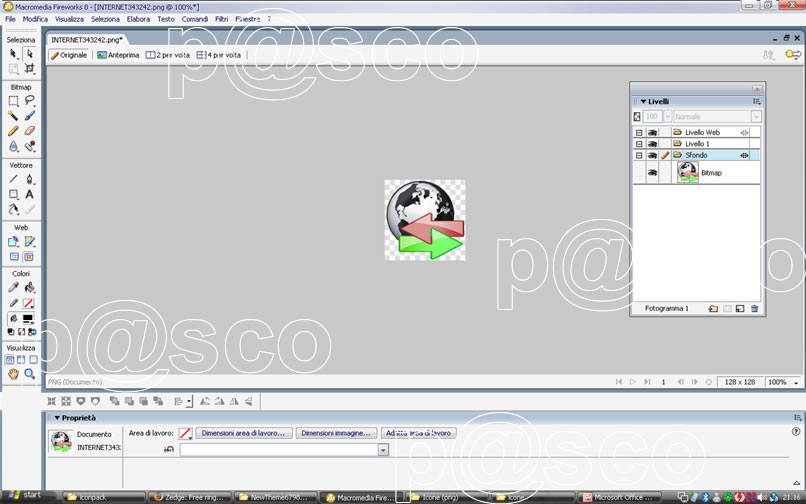The width and height of the screenshot is (806, 504).
Task: Choose the Marquee selection tool
Action: [13, 101]
